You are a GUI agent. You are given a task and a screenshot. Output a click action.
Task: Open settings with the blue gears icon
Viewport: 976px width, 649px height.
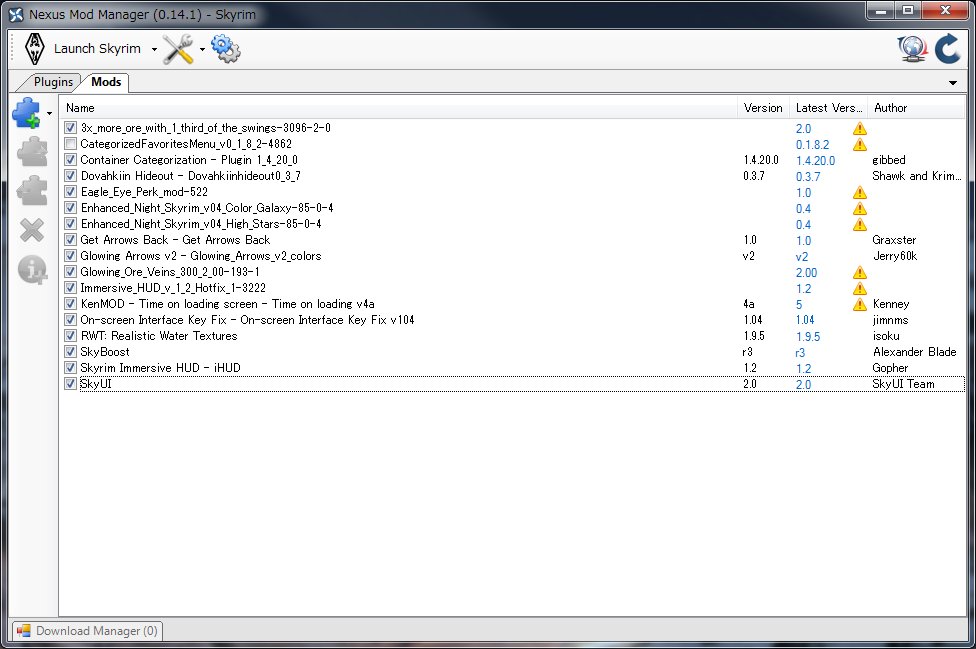[x=225, y=49]
